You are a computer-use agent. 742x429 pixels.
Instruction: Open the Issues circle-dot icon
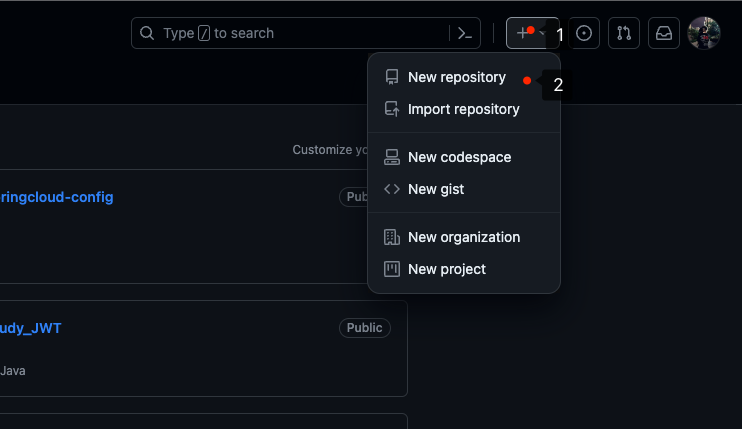[584, 33]
